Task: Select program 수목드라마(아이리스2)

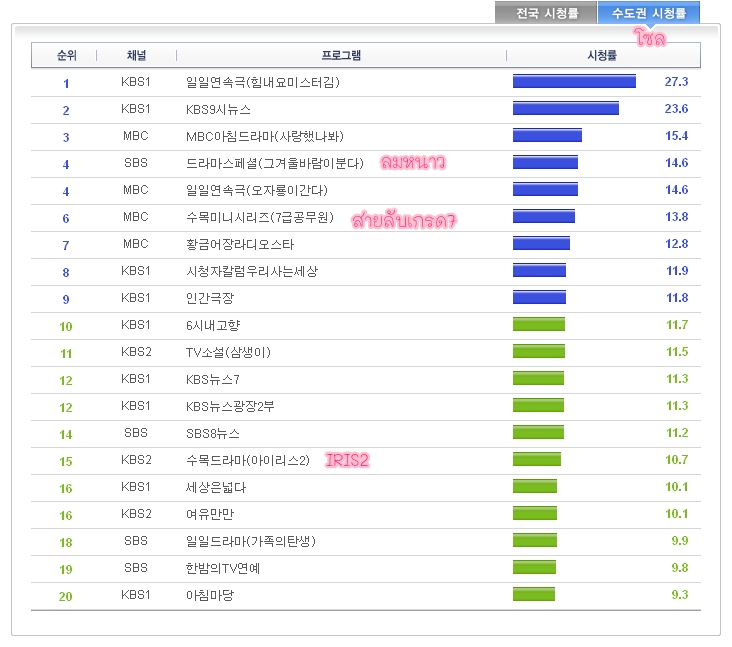Action: [x=248, y=461]
